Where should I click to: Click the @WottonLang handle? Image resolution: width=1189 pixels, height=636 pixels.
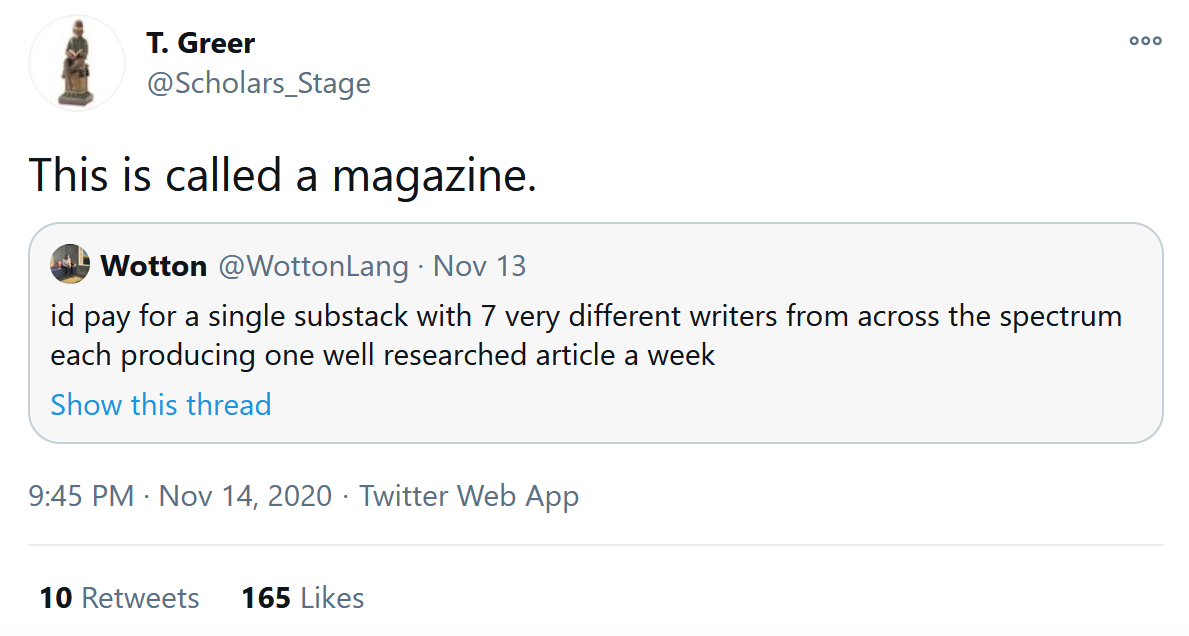(x=313, y=266)
